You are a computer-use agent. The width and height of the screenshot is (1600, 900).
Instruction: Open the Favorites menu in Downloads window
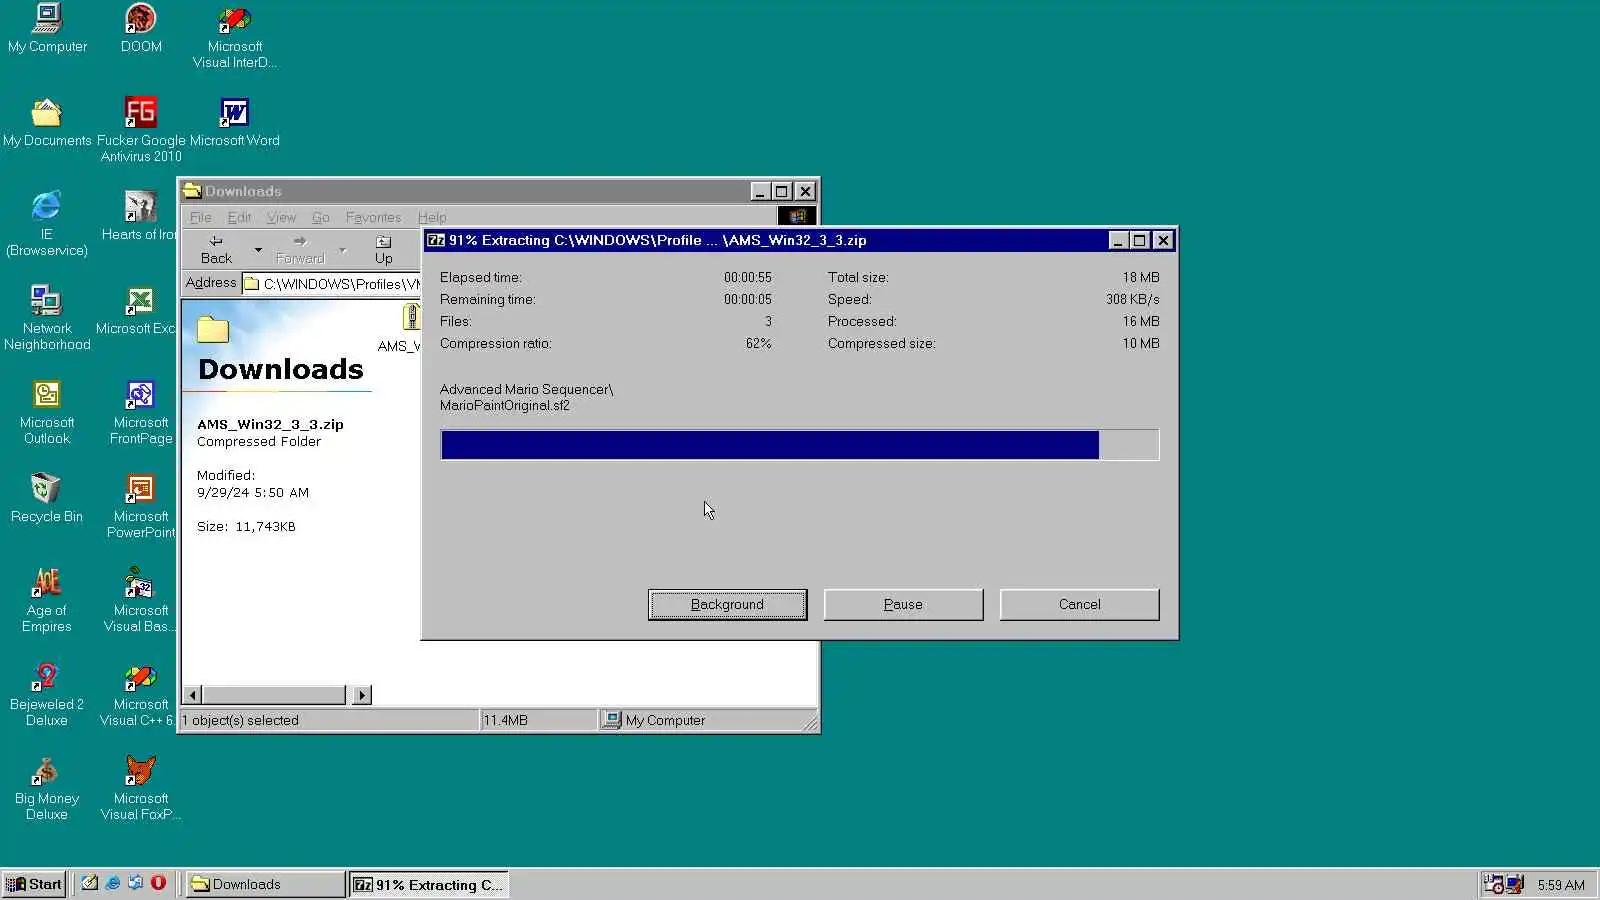pyautogui.click(x=373, y=217)
